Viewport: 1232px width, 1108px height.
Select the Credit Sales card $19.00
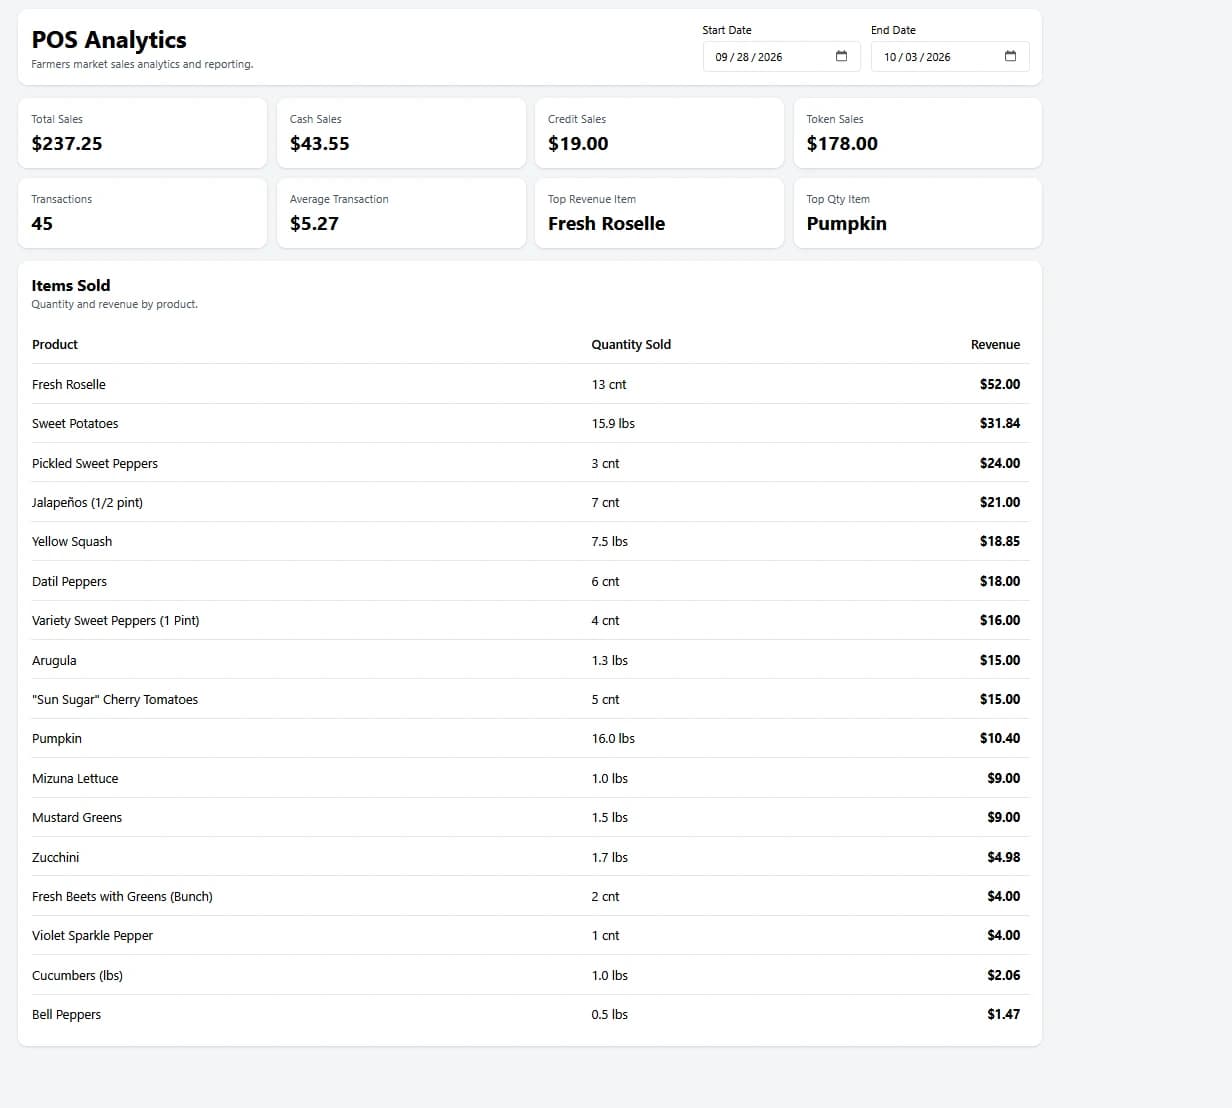click(x=659, y=133)
